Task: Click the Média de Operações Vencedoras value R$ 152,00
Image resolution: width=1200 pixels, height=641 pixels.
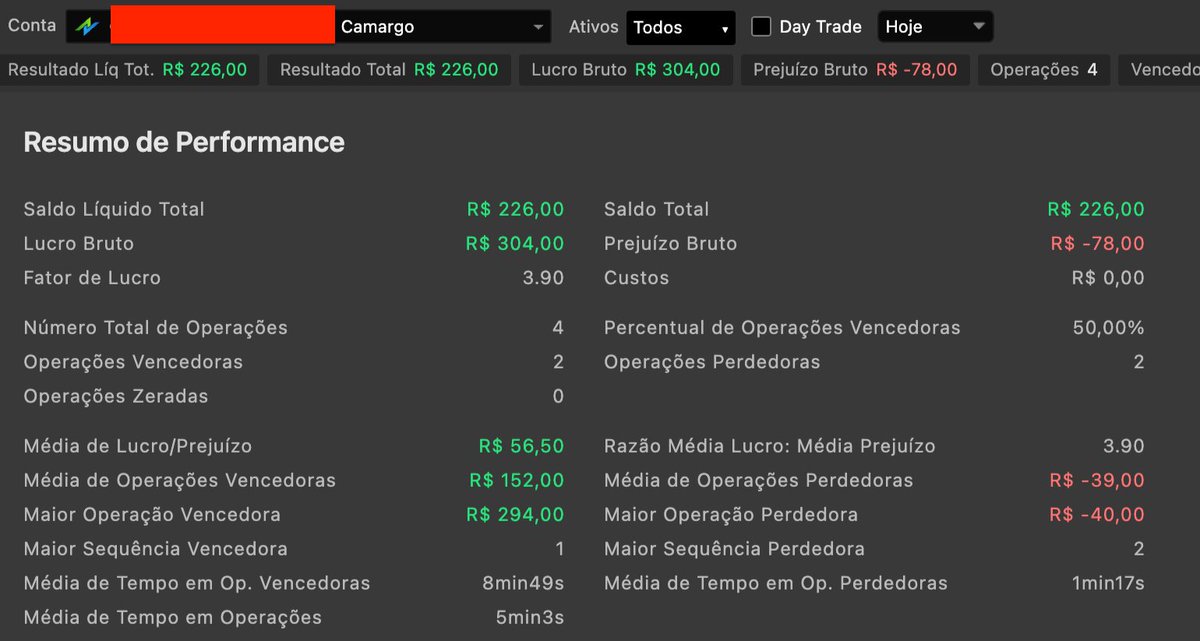Action: [x=517, y=480]
